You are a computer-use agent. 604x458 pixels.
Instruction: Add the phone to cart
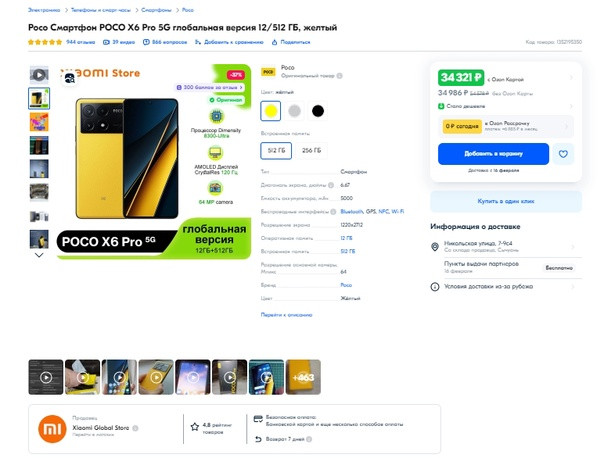click(493, 154)
